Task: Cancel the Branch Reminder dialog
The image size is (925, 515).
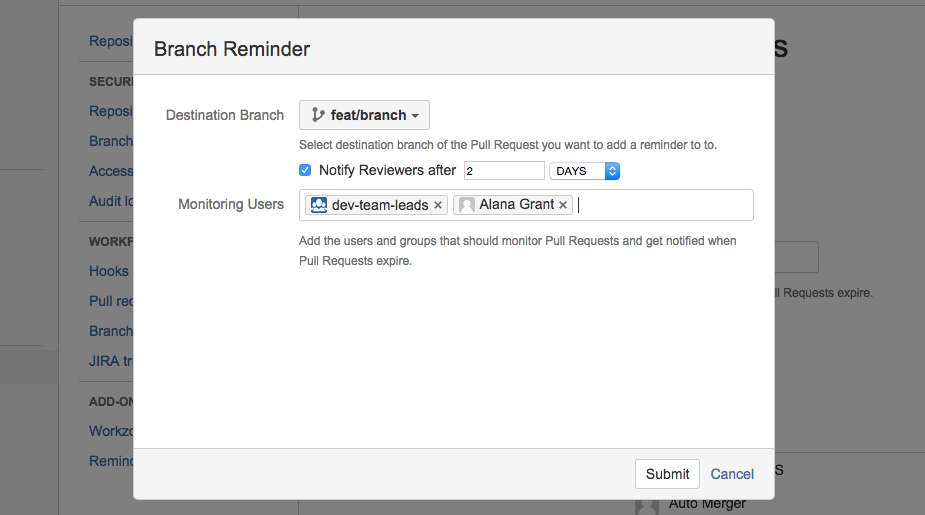Action: pos(732,474)
